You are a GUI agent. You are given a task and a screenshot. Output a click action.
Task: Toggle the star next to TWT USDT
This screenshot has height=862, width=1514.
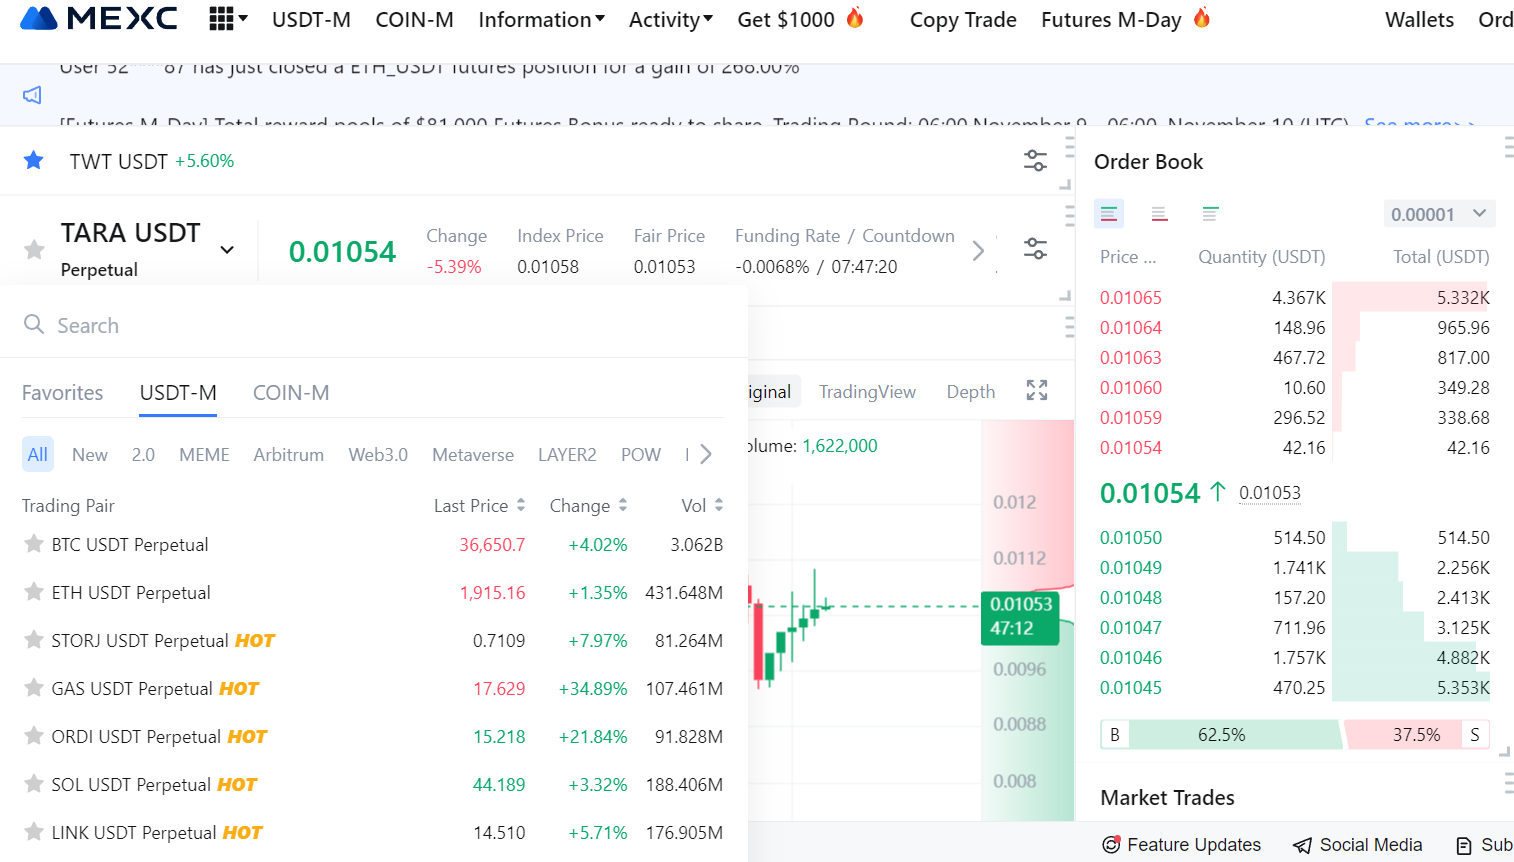point(33,161)
